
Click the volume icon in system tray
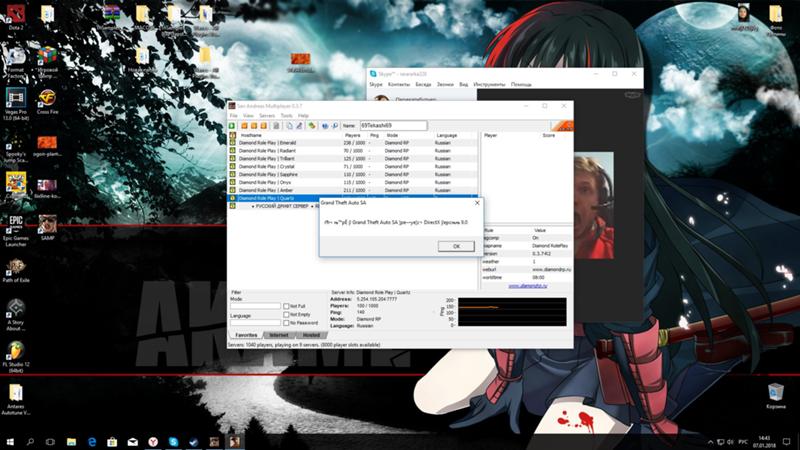click(x=730, y=442)
